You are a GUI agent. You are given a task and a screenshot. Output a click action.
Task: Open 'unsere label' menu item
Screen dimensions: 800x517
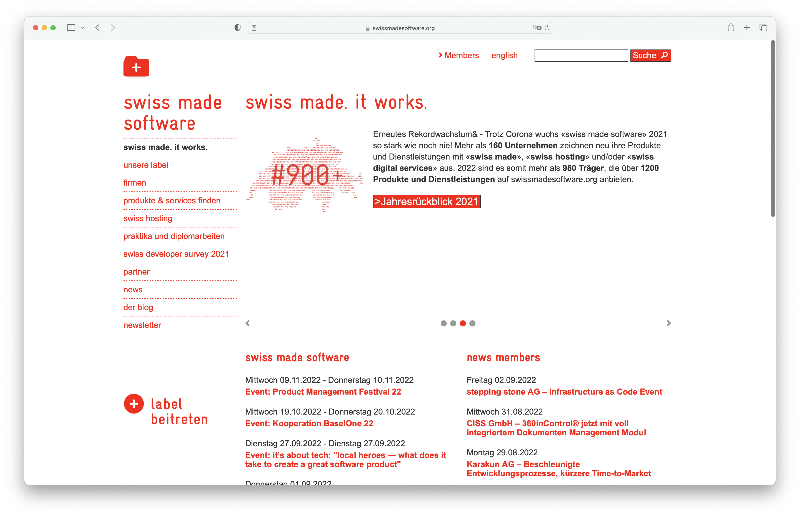146,165
